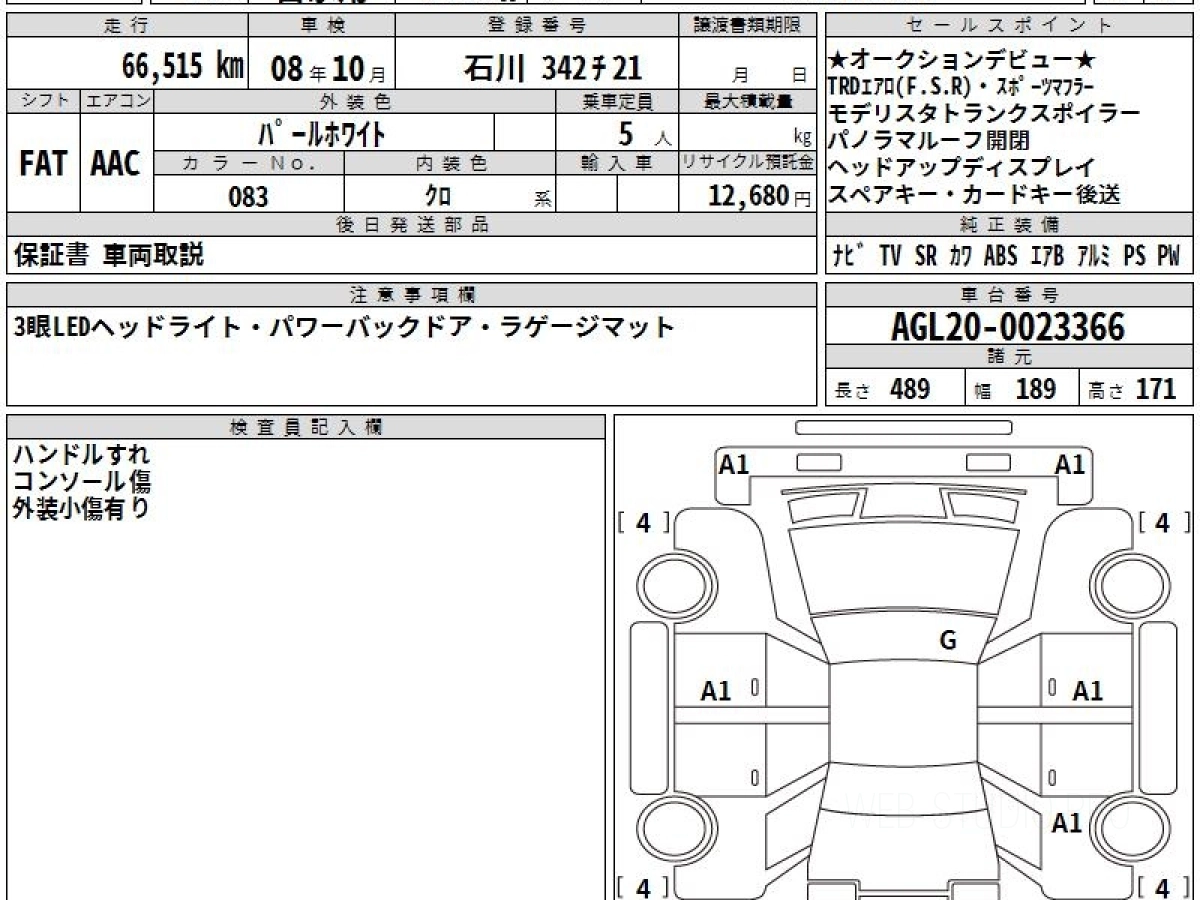This screenshot has width=1200, height=900.
Task: Select ヘッドアップディスプレイ line
Action: pos(962,167)
